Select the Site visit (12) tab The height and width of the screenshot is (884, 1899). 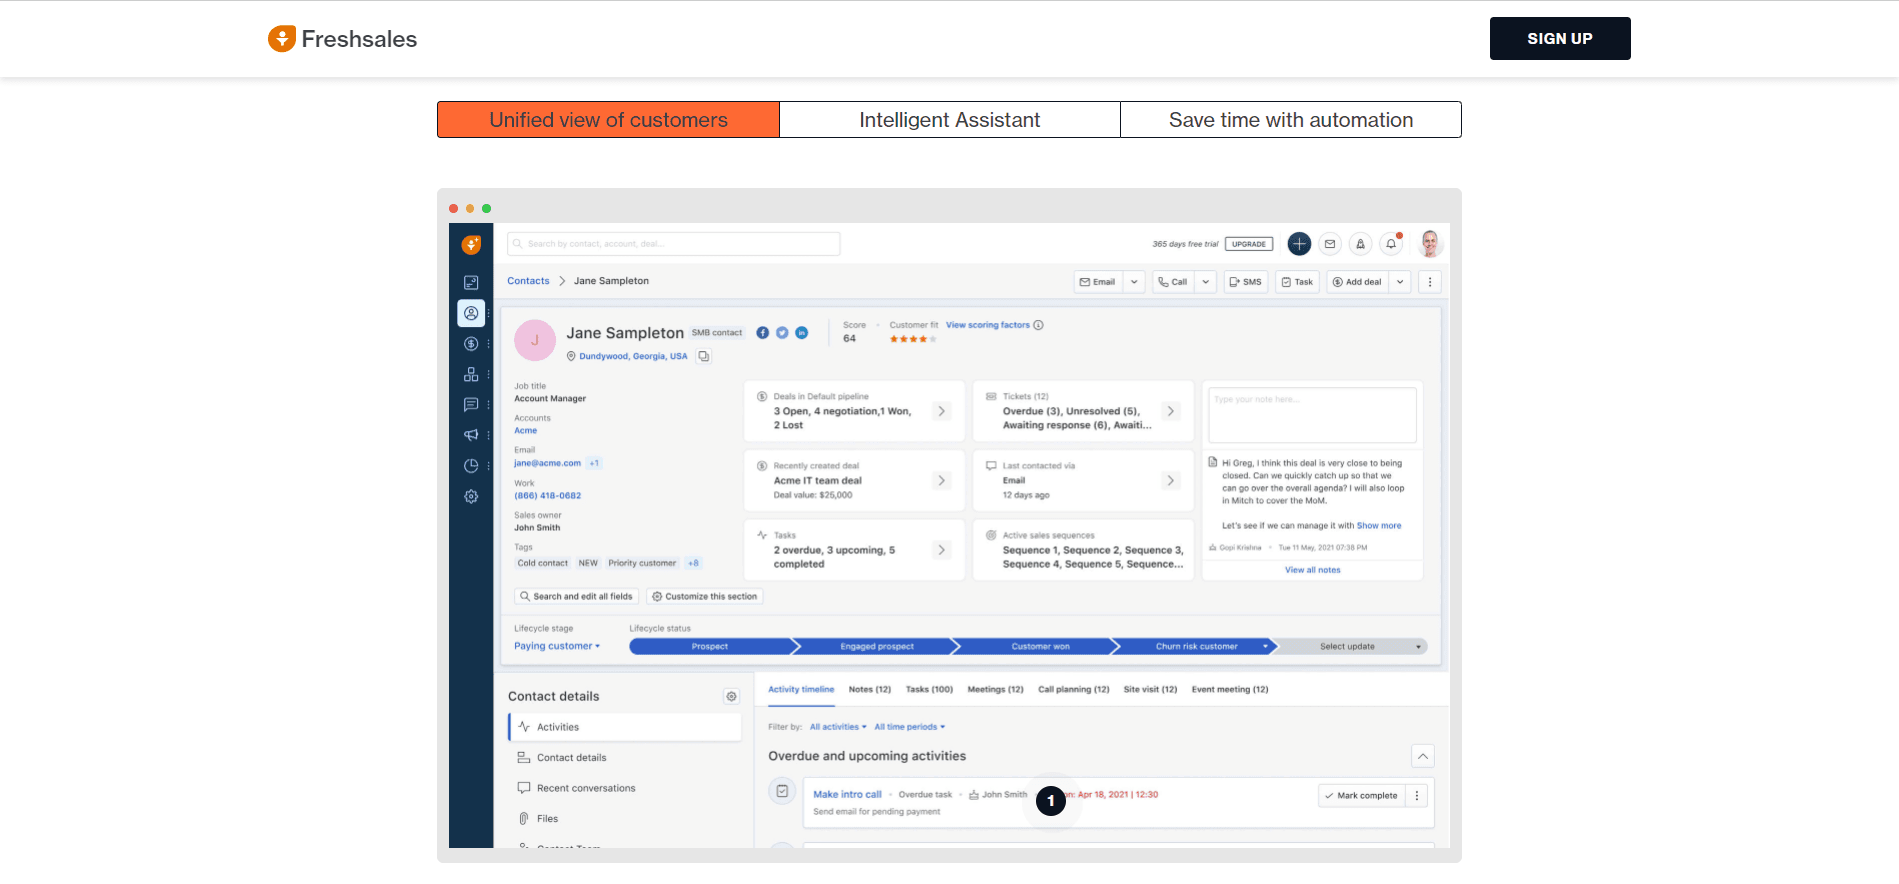coord(1150,690)
